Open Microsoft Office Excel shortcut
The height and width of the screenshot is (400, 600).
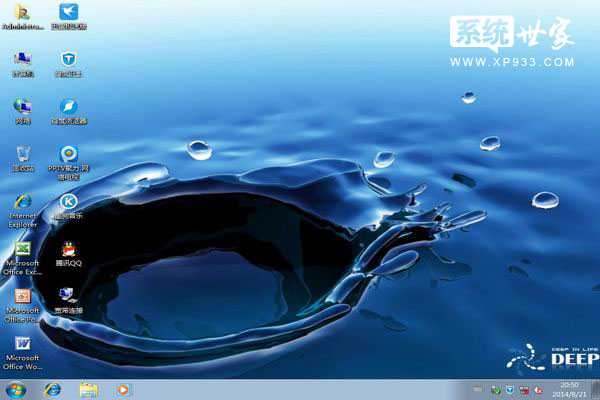click(x=22, y=249)
